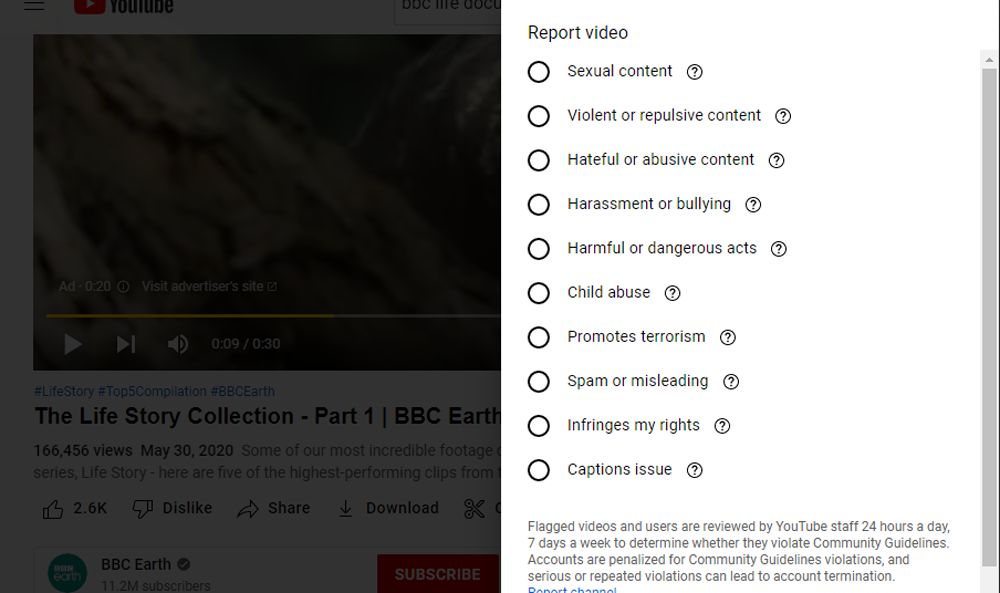Select the Captions issue radio button
This screenshot has width=1000, height=593.
pyautogui.click(x=538, y=470)
